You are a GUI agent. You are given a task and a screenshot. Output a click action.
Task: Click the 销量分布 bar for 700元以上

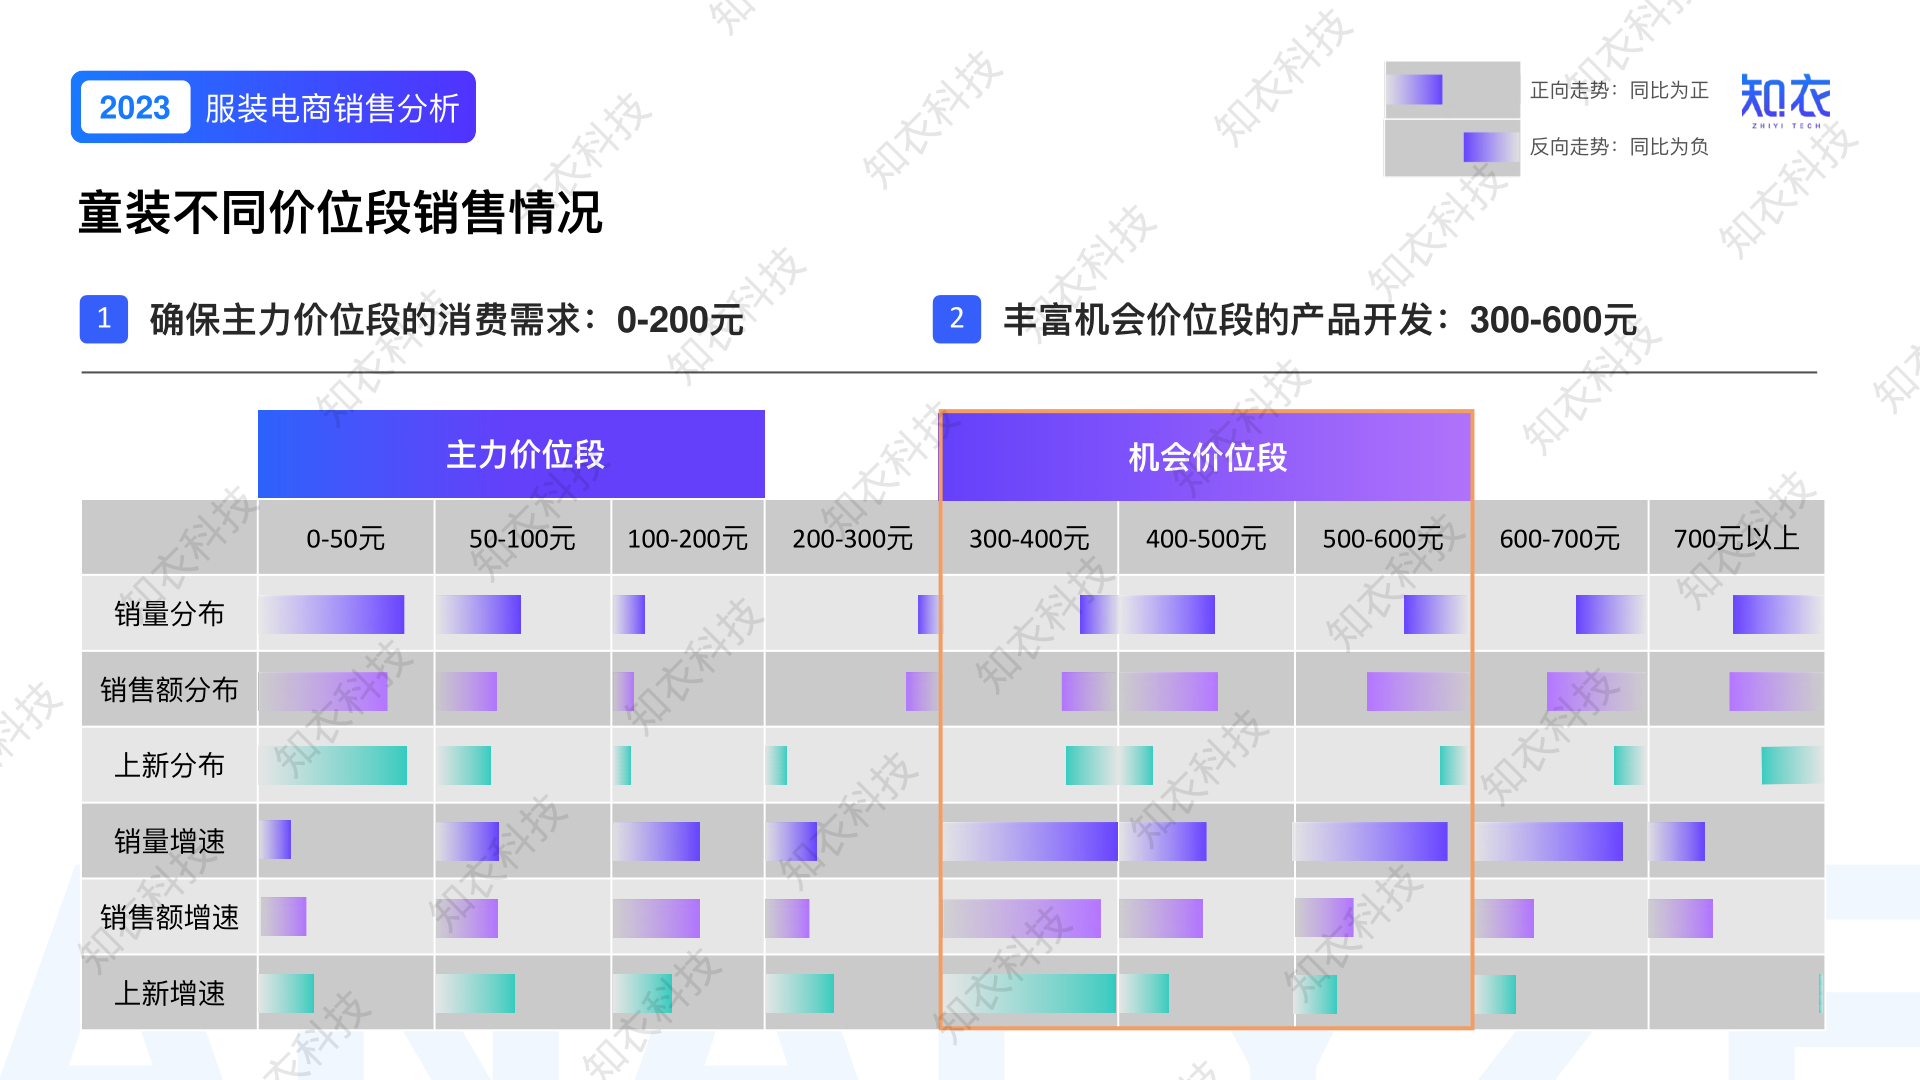1777,614
